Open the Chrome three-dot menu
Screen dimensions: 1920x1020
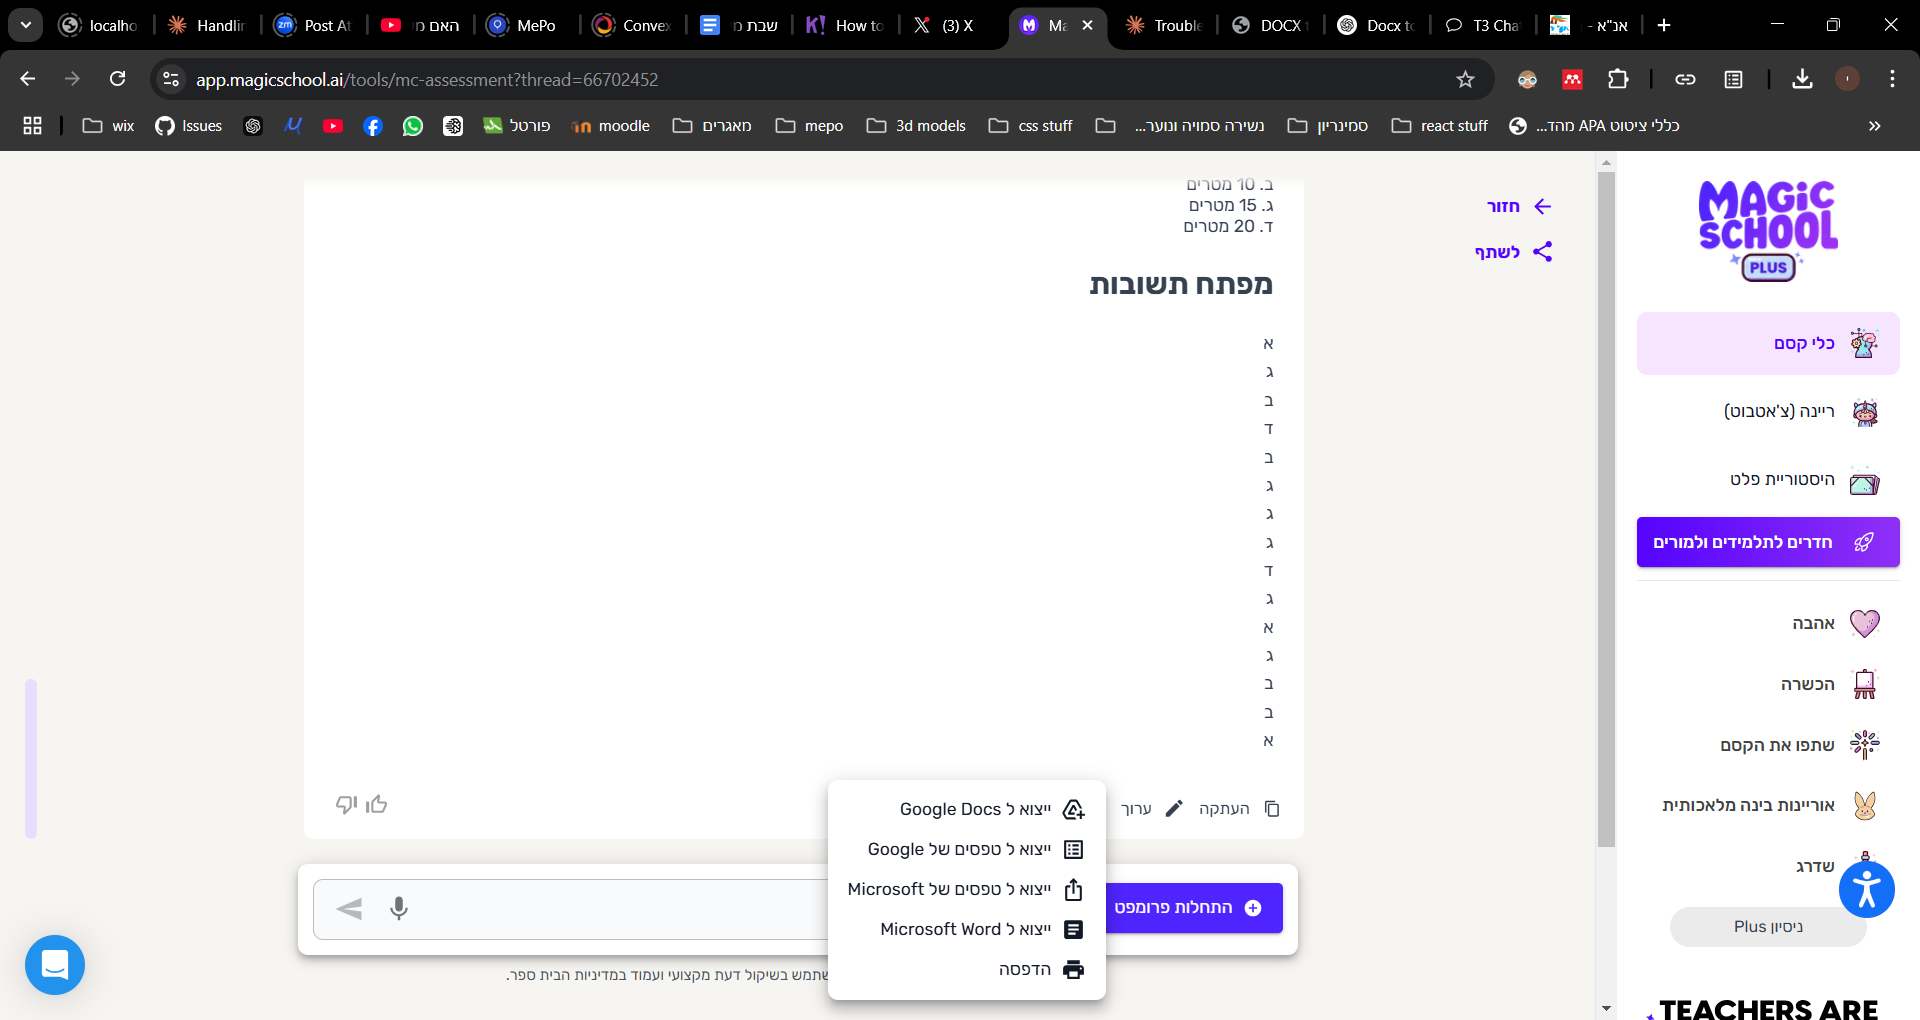[x=1892, y=79]
